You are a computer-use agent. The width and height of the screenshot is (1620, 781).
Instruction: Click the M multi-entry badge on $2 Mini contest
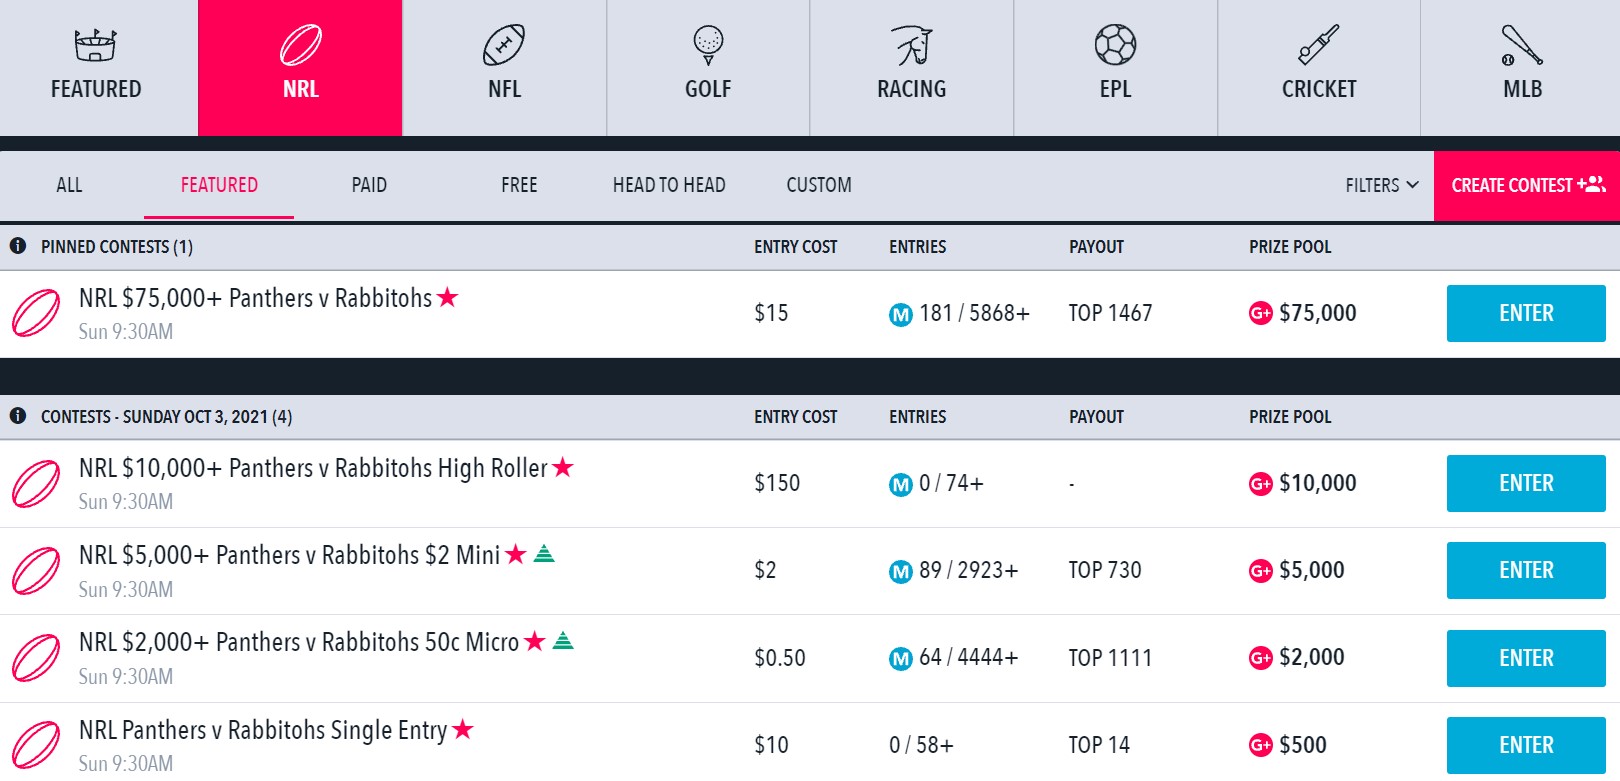[x=901, y=572]
